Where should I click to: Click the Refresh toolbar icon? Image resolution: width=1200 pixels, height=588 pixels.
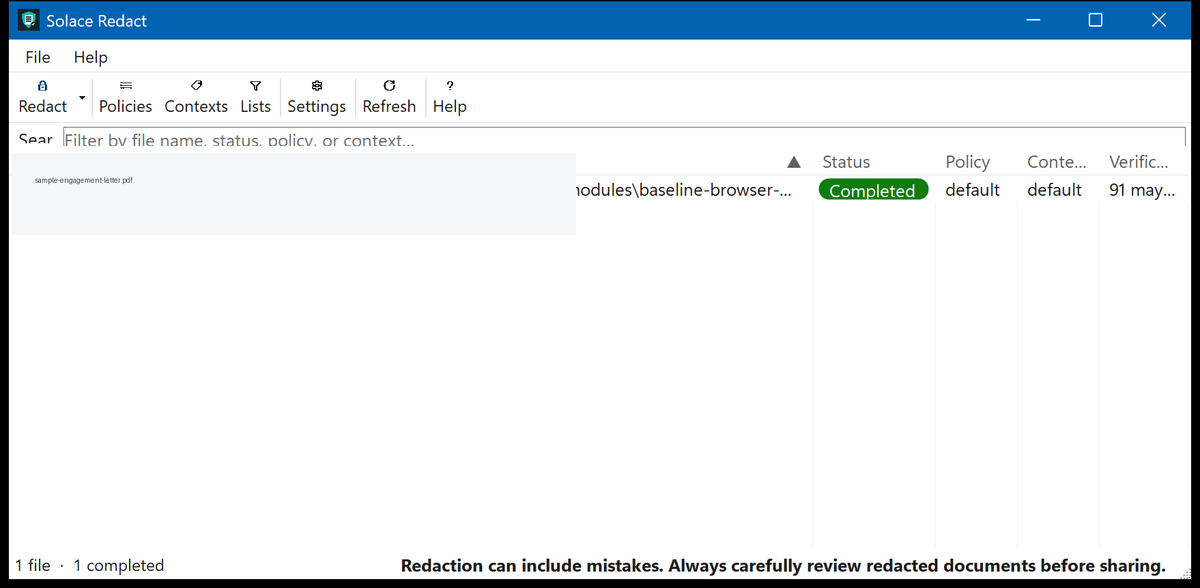pyautogui.click(x=389, y=87)
